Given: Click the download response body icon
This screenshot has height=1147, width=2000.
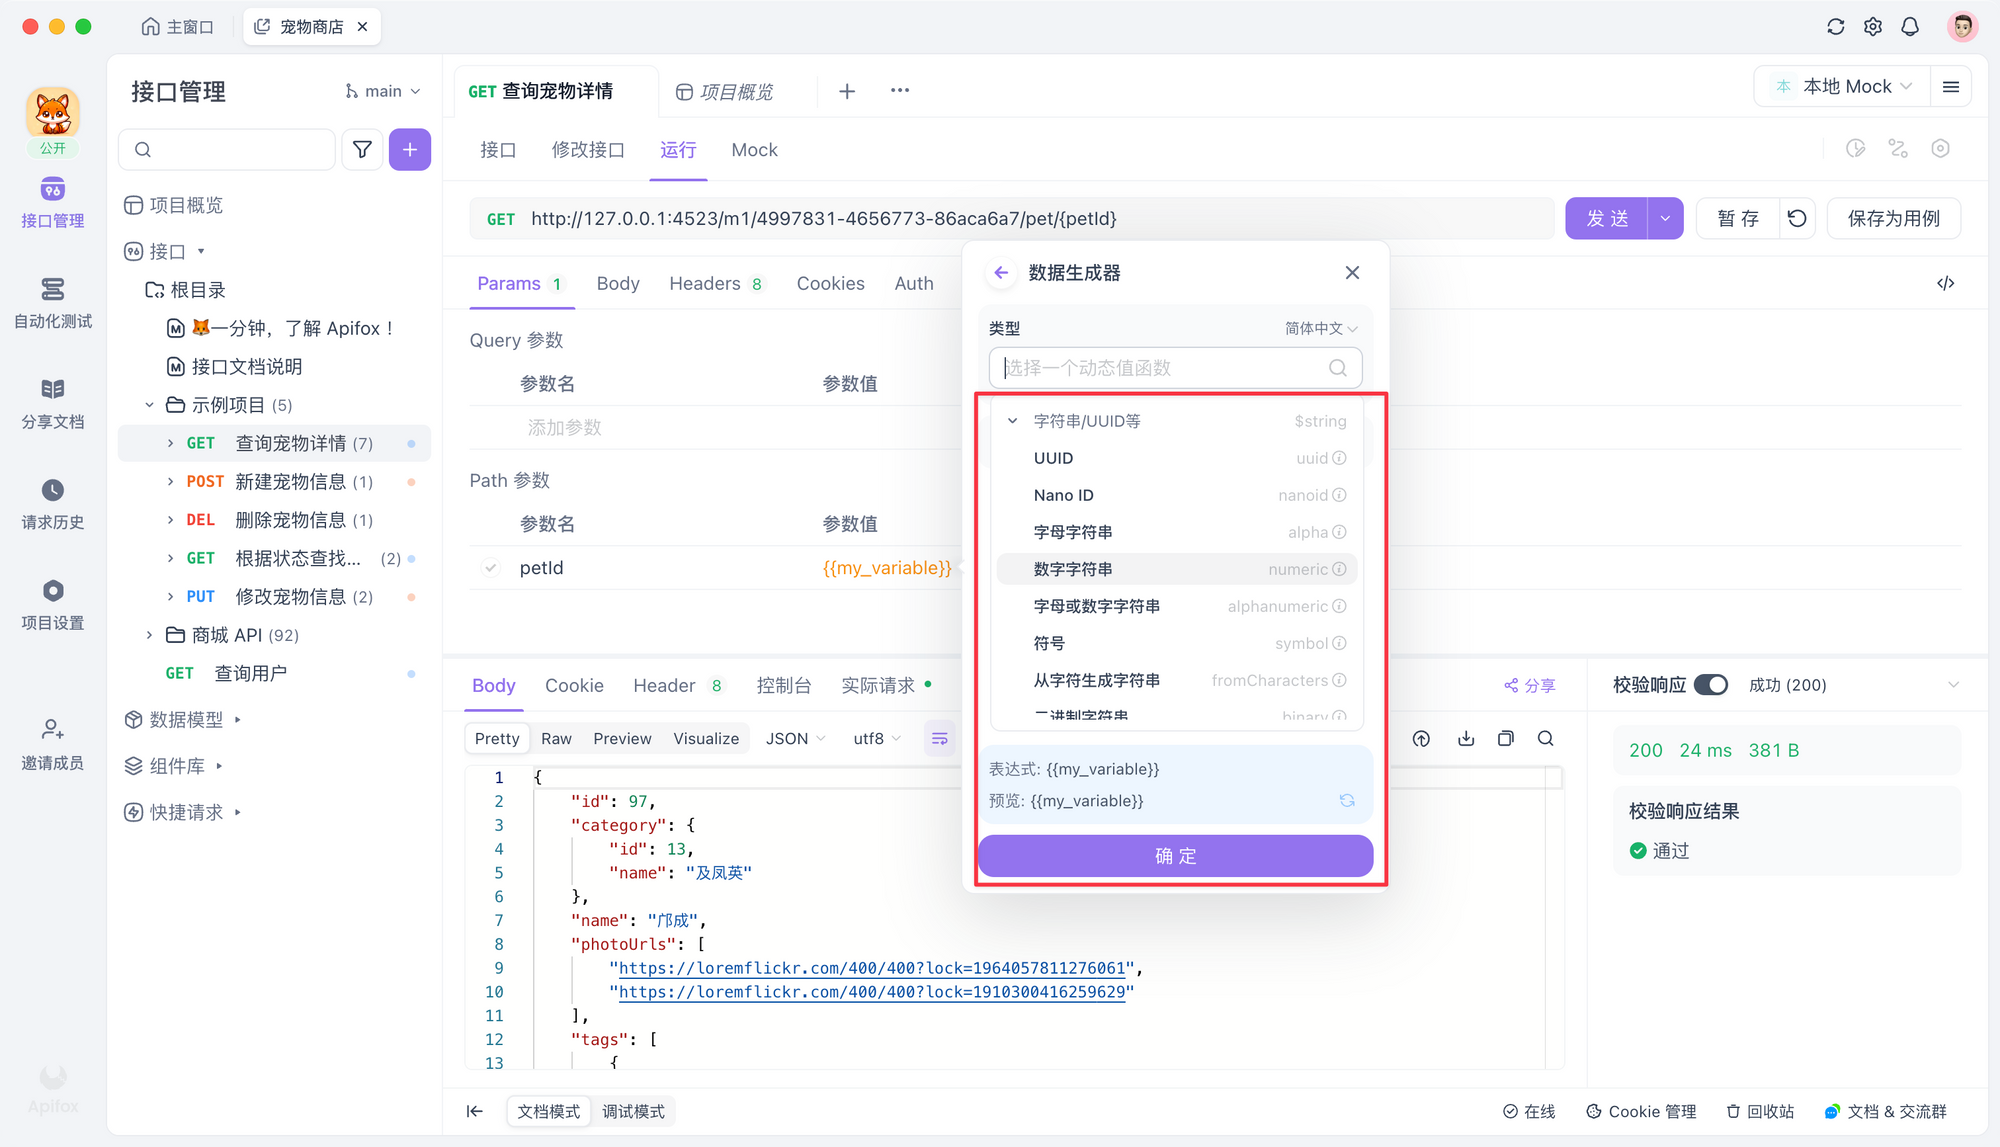Looking at the screenshot, I should [x=1466, y=738].
